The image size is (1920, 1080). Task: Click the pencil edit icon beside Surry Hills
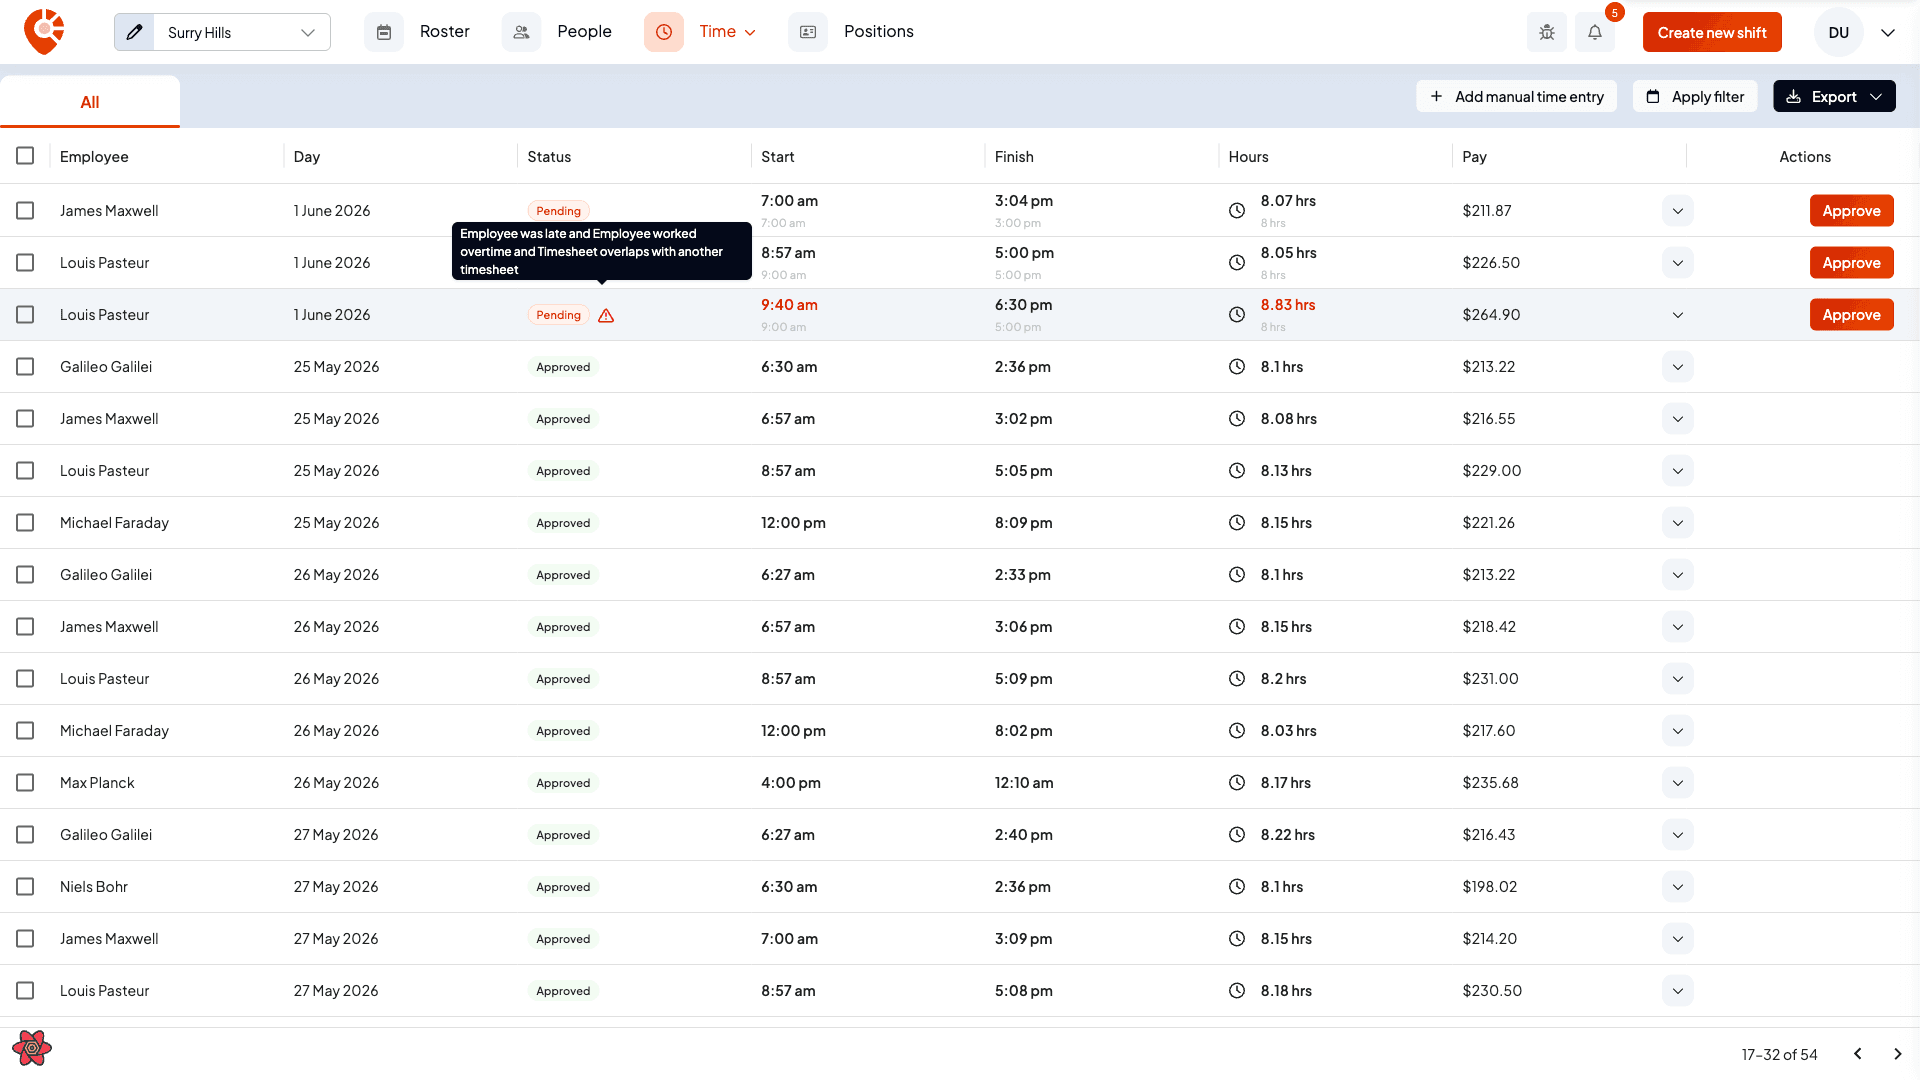click(x=135, y=32)
